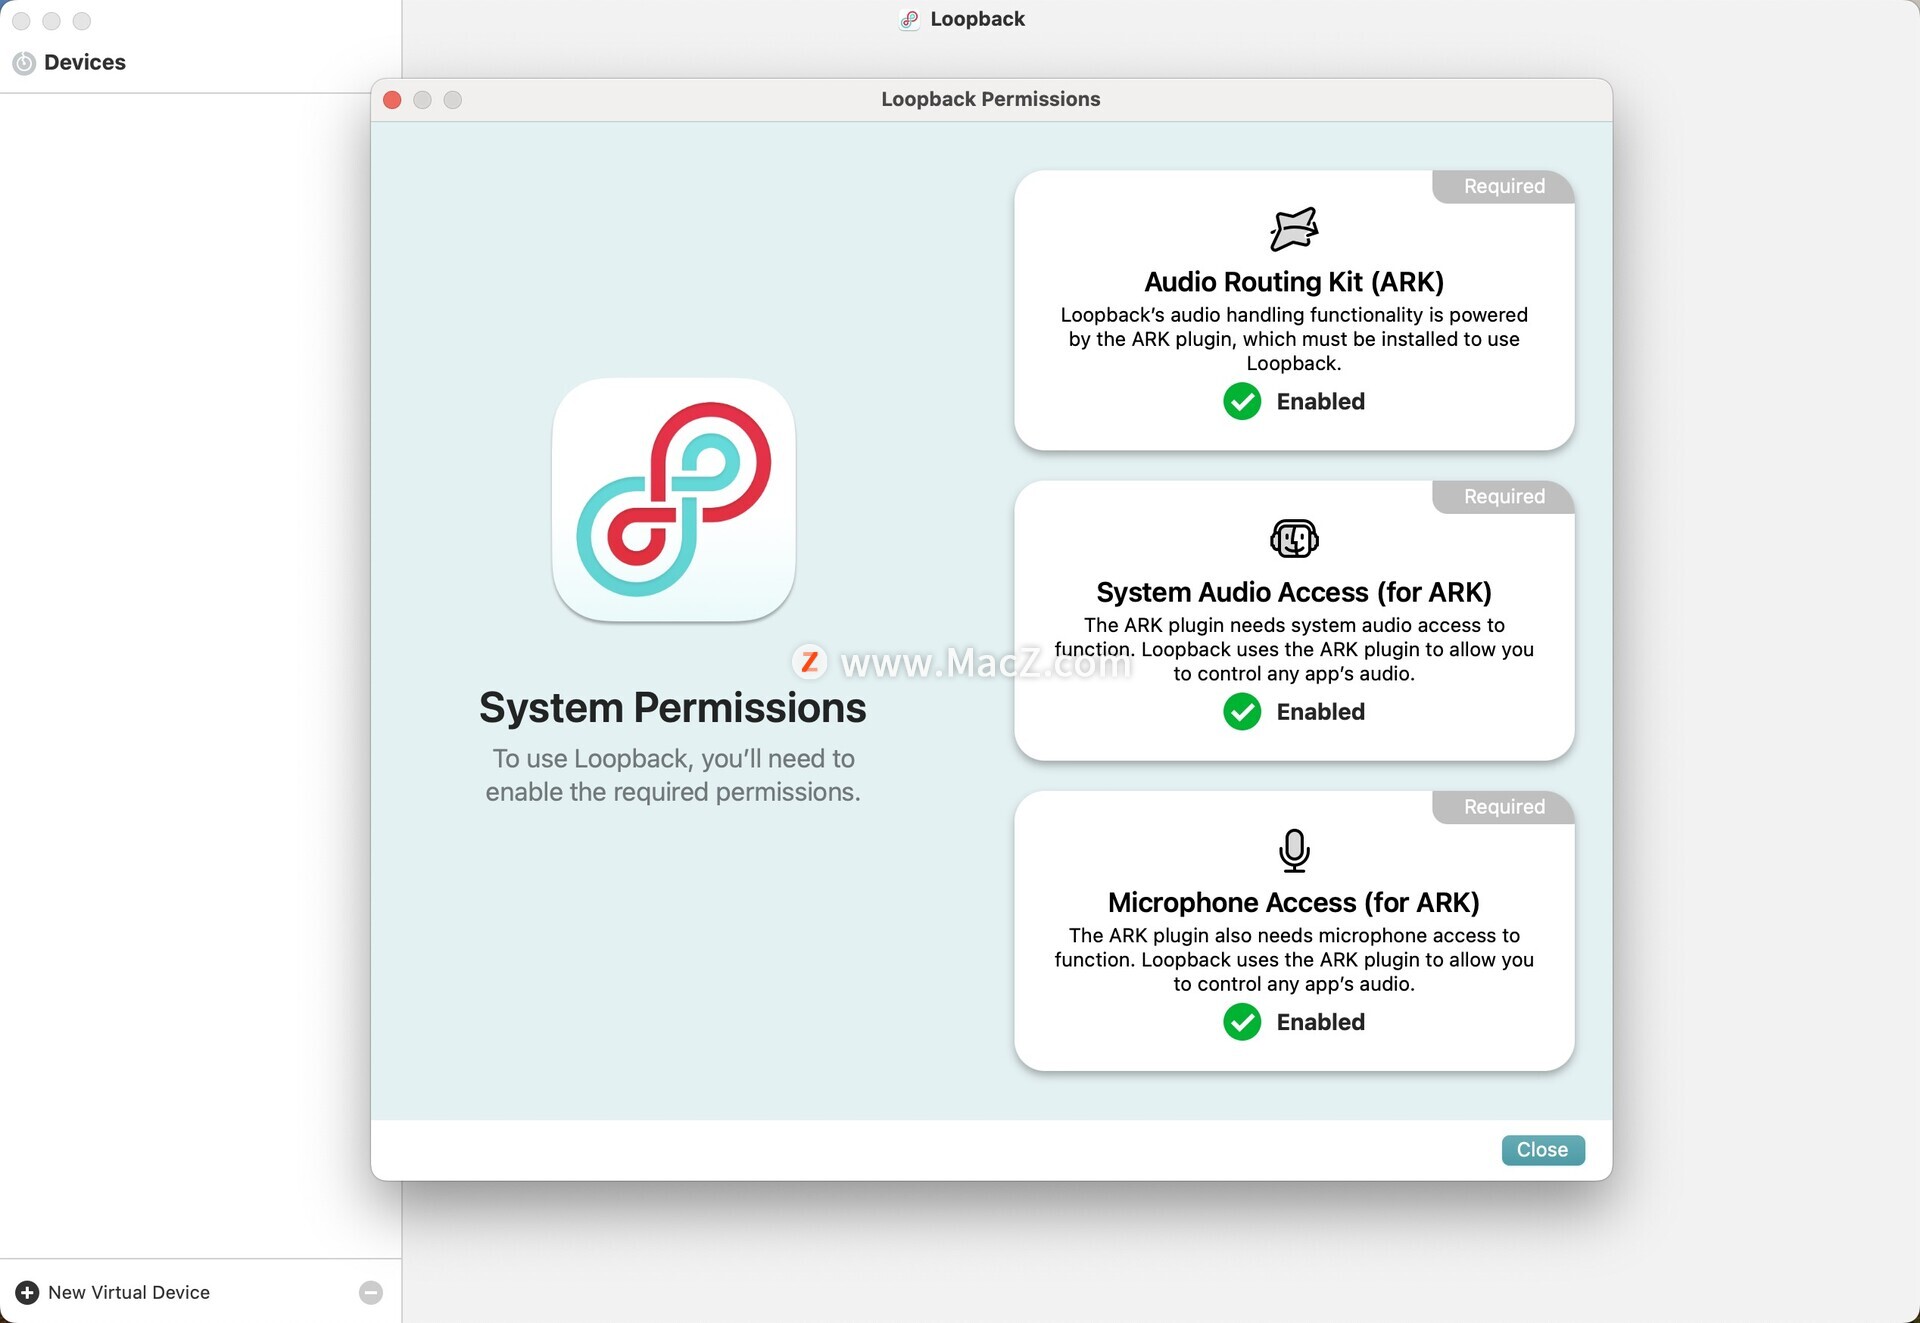Click the Required badge on the System Audio Access card
The height and width of the screenshot is (1323, 1920).
tap(1504, 496)
